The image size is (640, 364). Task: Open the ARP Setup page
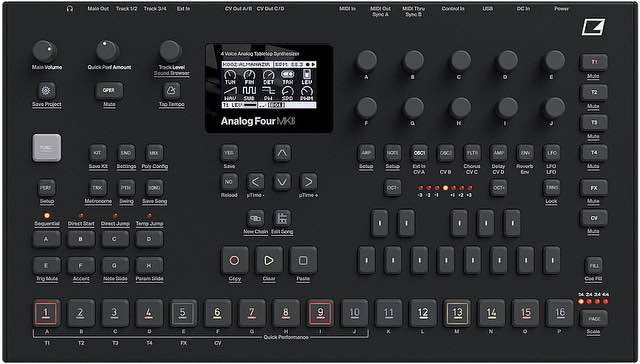click(366, 153)
